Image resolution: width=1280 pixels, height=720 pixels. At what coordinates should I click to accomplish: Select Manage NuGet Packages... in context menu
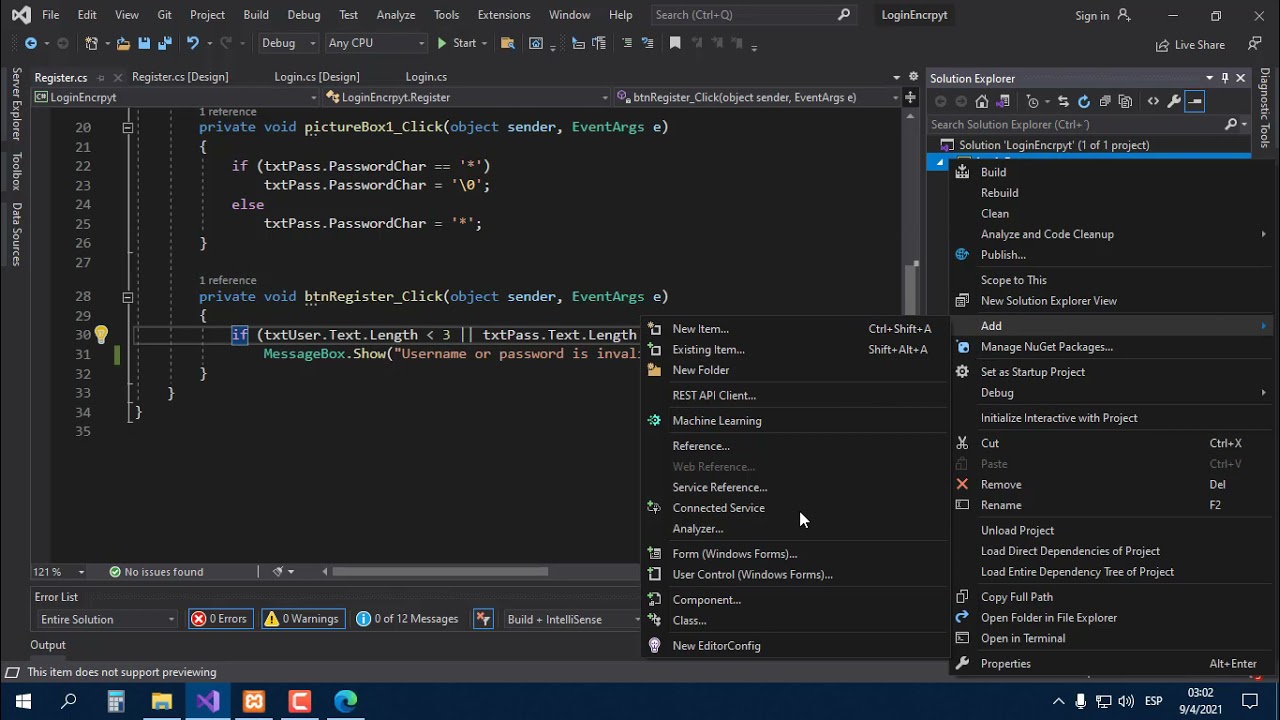1112,347
